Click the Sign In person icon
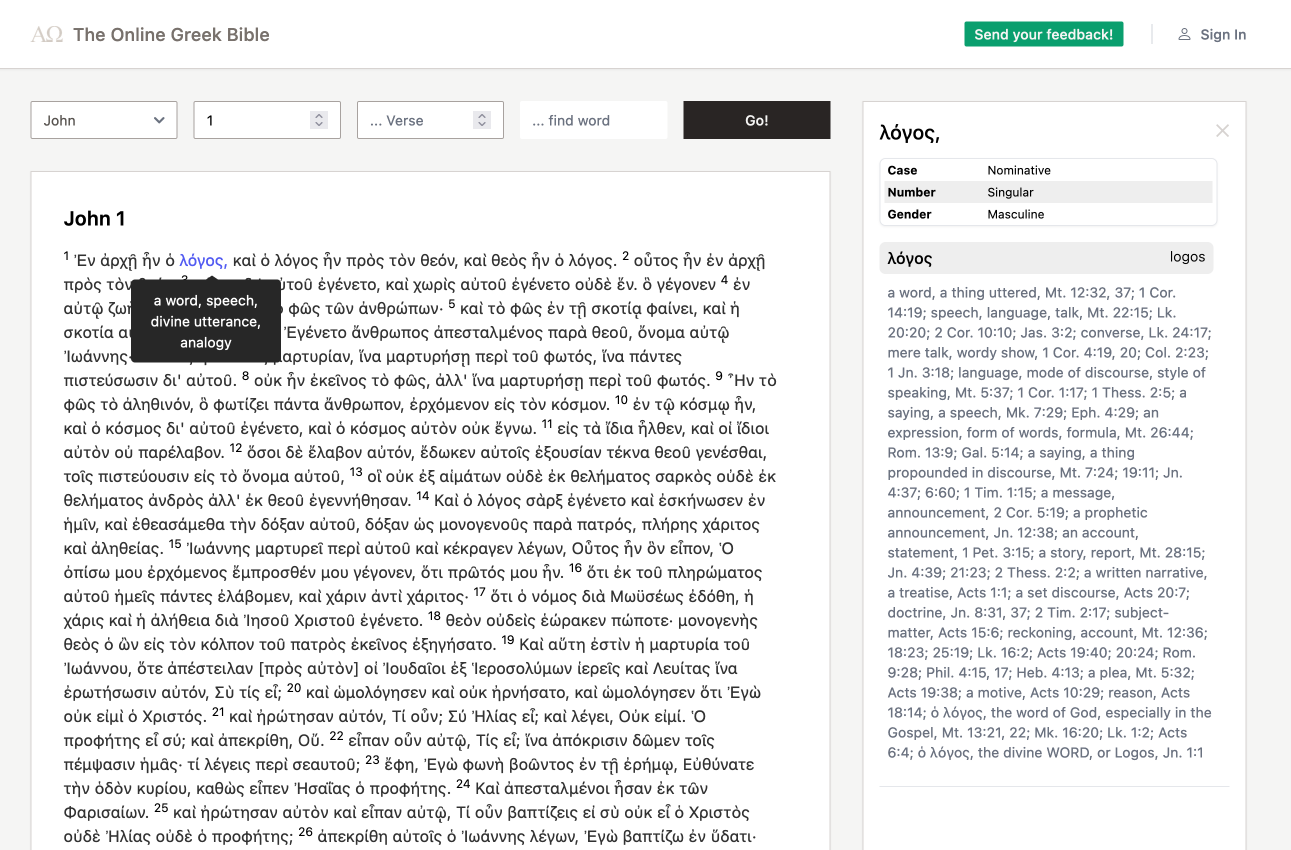1291x850 pixels. click(x=1184, y=33)
